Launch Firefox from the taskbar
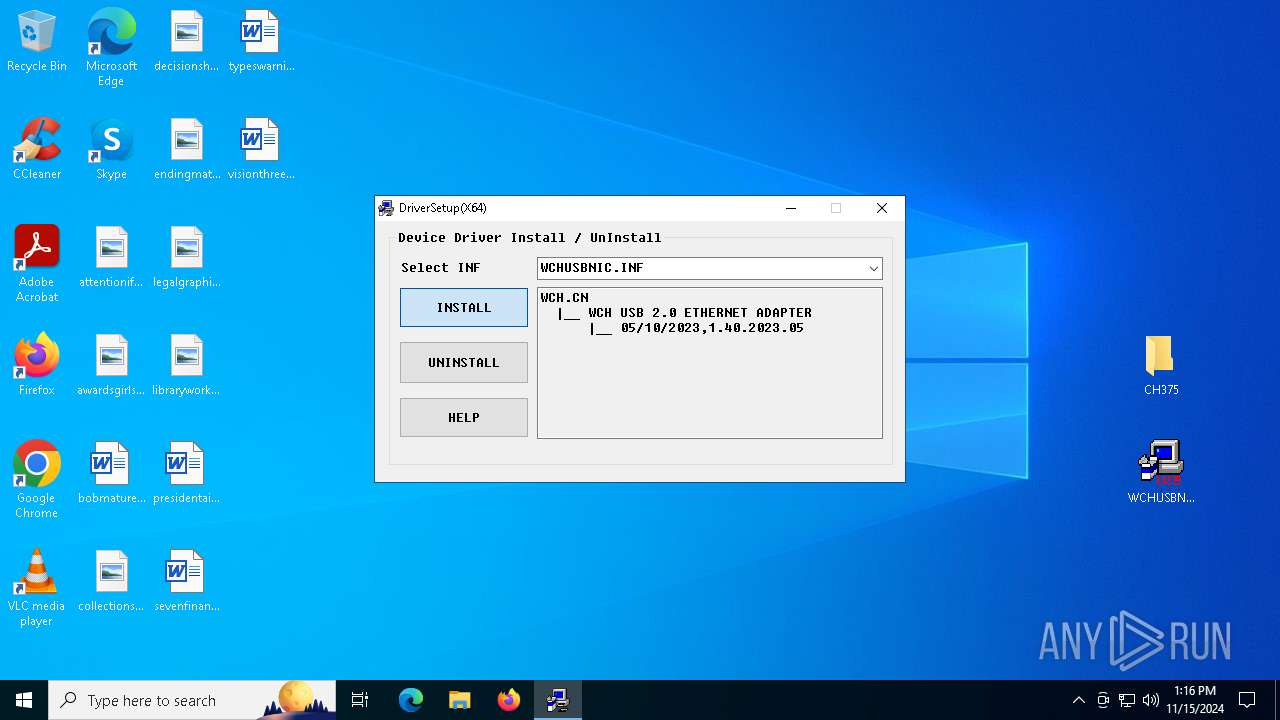The width and height of the screenshot is (1280, 720). coord(508,700)
